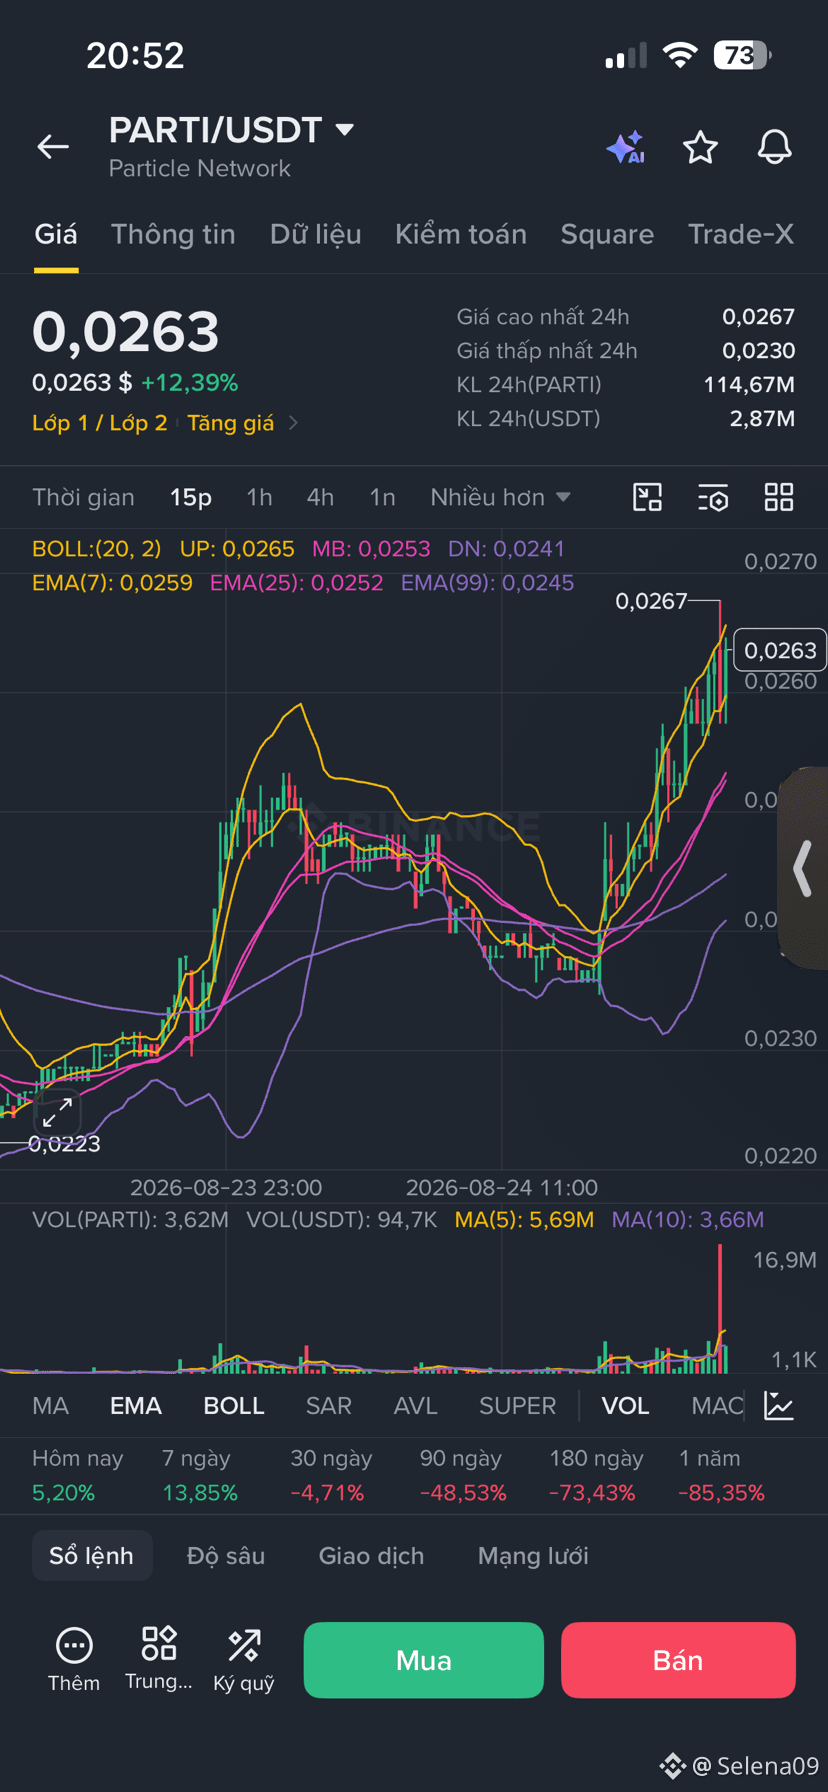Toggle the VOL sub-indicator
The image size is (828, 1792).
[625, 1405]
